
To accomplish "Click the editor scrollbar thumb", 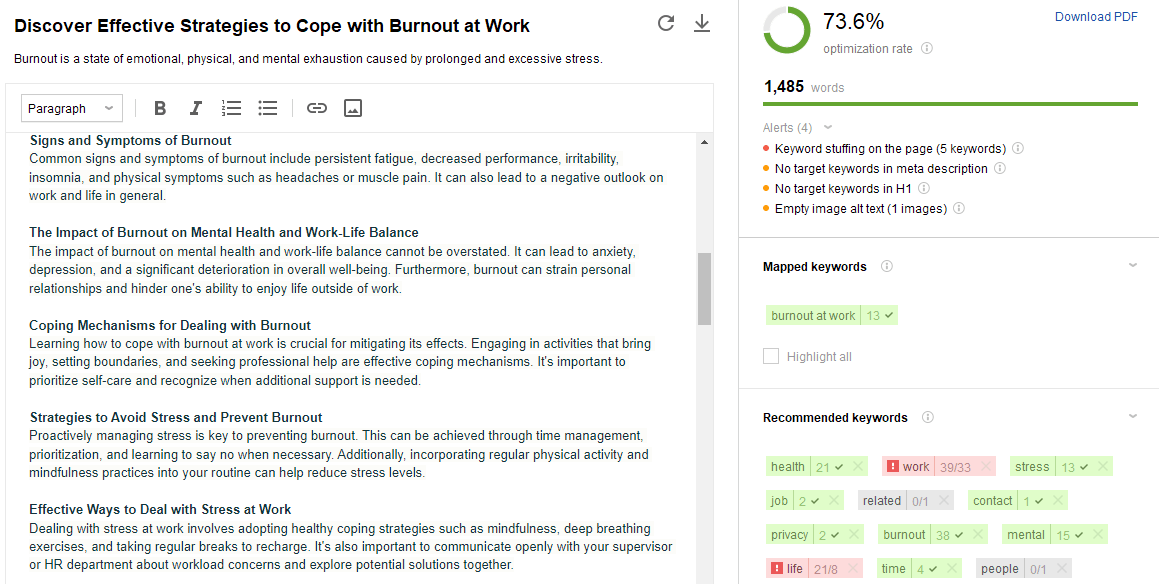I will coord(704,288).
